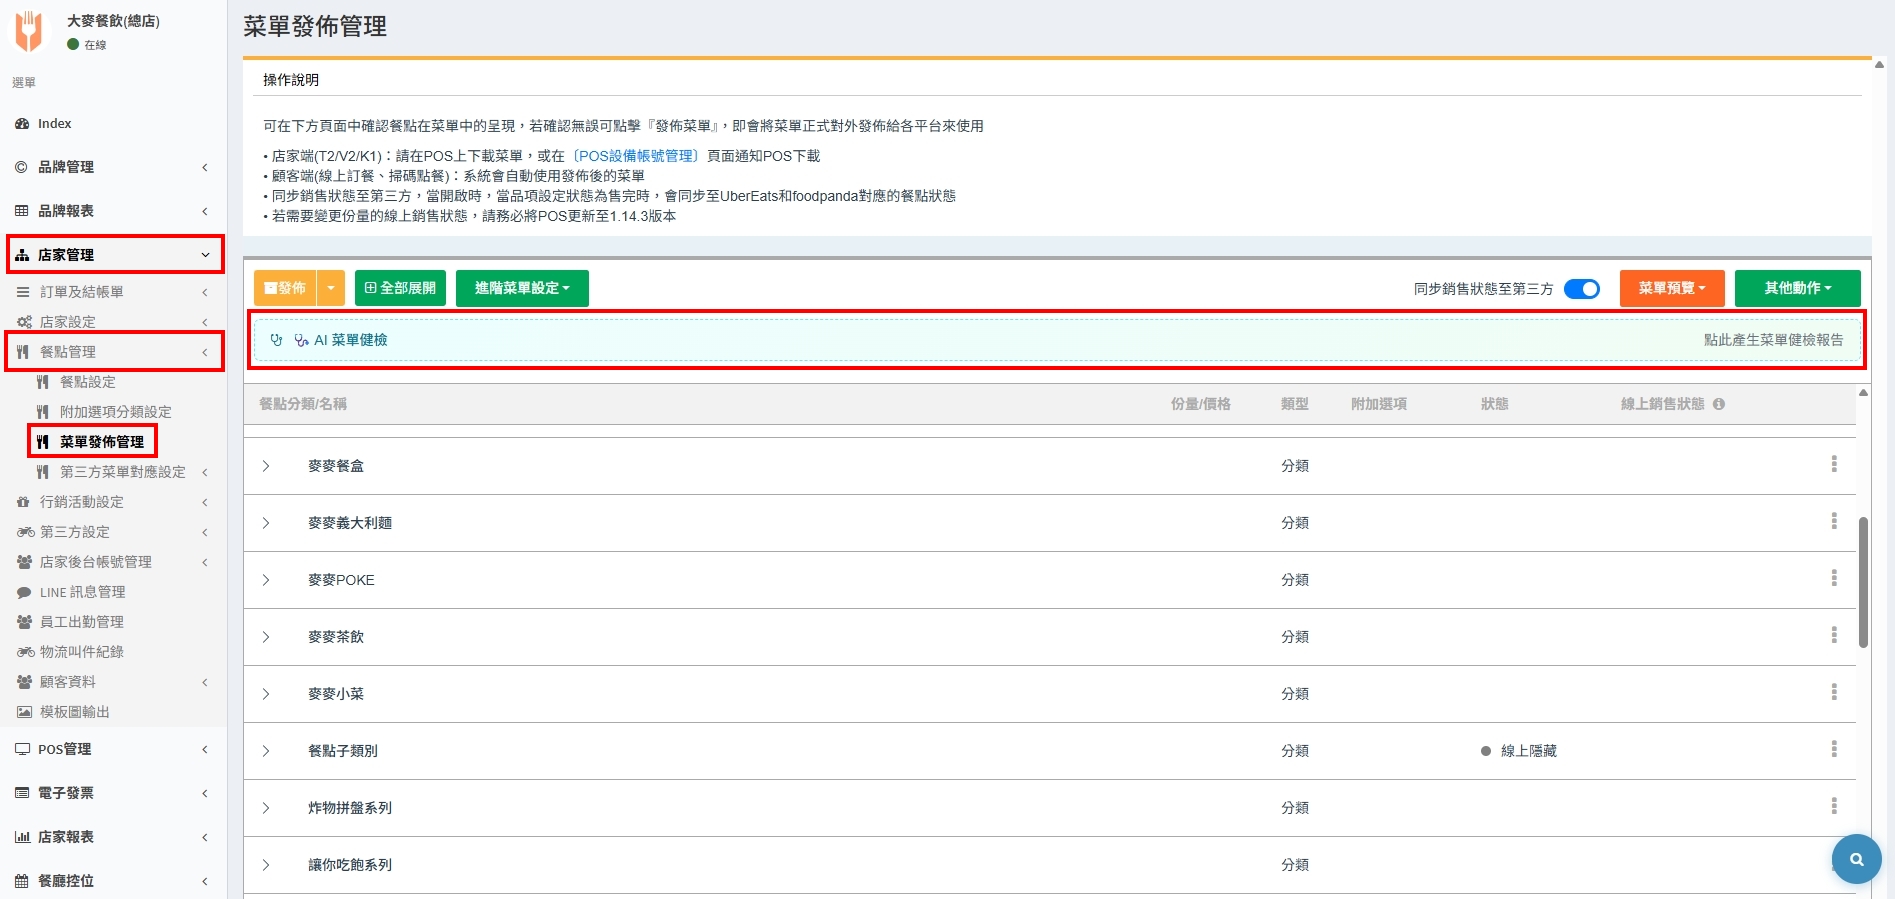
Task: Expand the 電子發票 sidebar section
Action: [x=112, y=793]
